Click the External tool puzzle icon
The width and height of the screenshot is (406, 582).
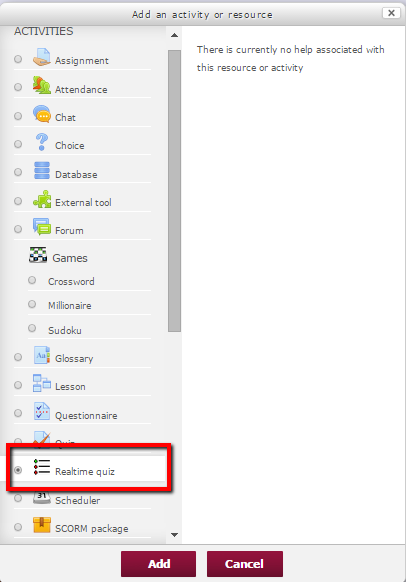click(x=42, y=199)
